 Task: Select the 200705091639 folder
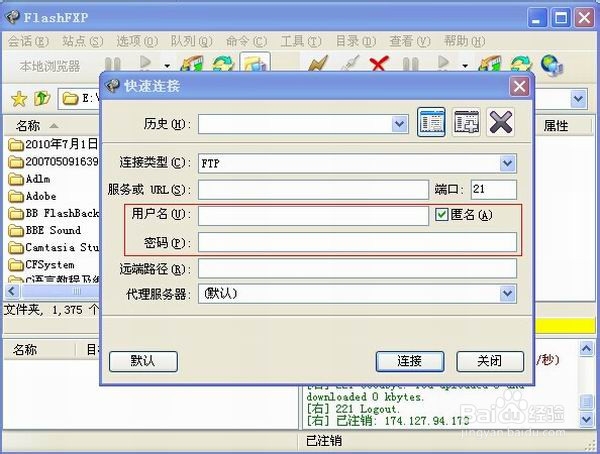(x=54, y=162)
